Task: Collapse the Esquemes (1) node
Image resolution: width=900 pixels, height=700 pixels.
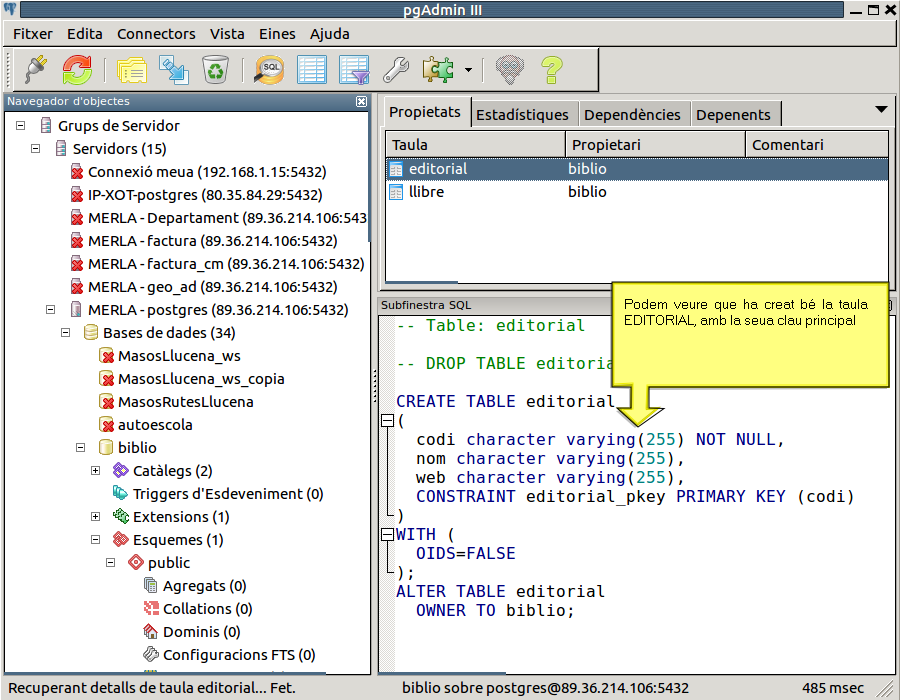Action: click(95, 539)
